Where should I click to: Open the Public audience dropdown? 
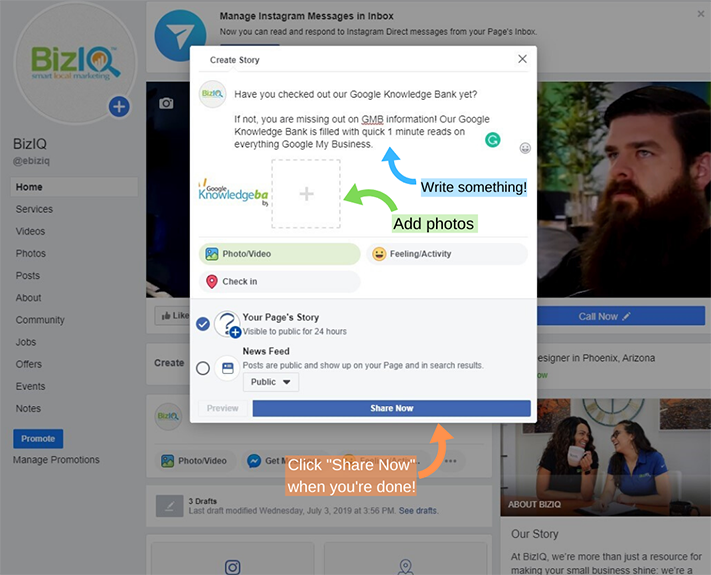271,382
